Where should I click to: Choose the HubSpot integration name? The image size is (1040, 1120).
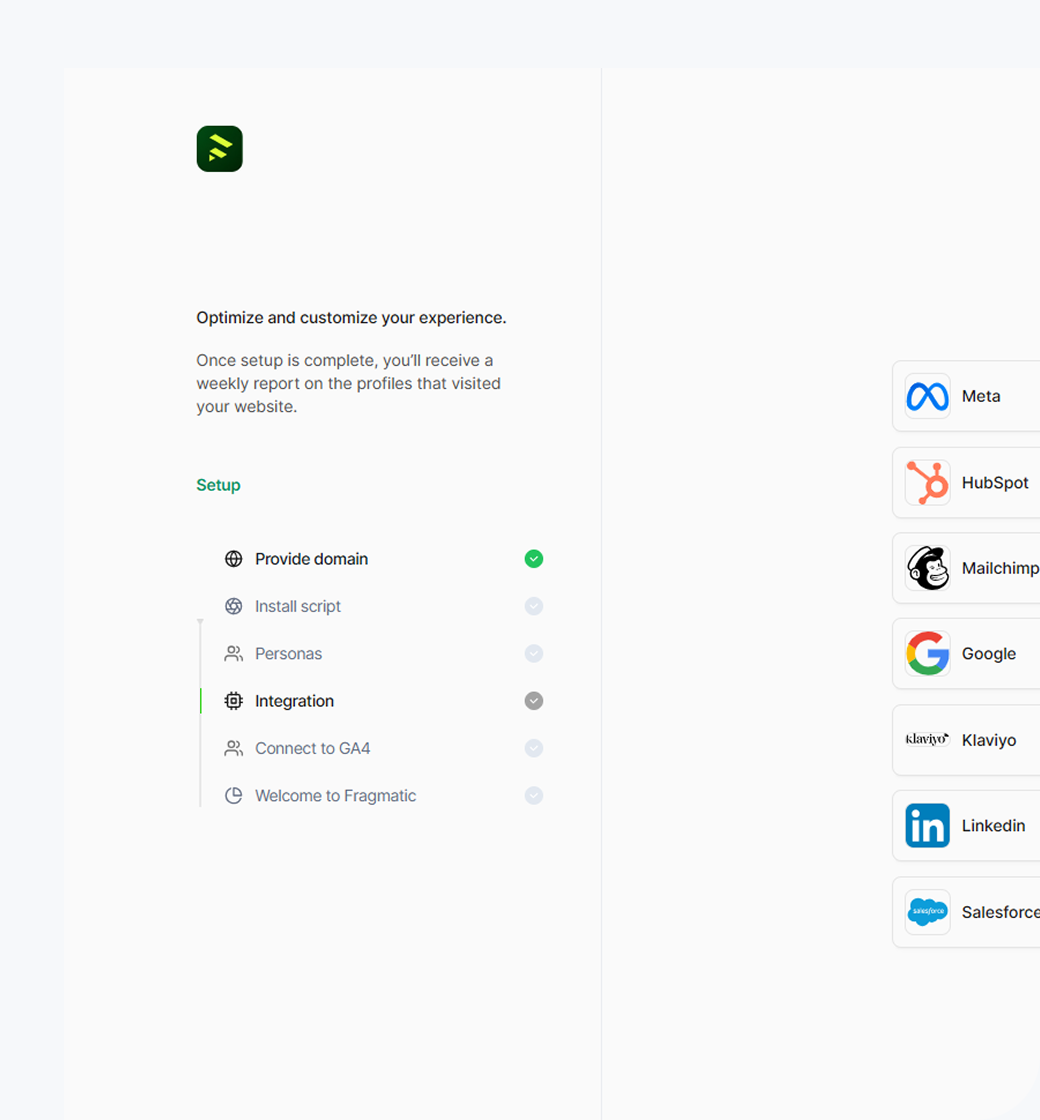995,483
